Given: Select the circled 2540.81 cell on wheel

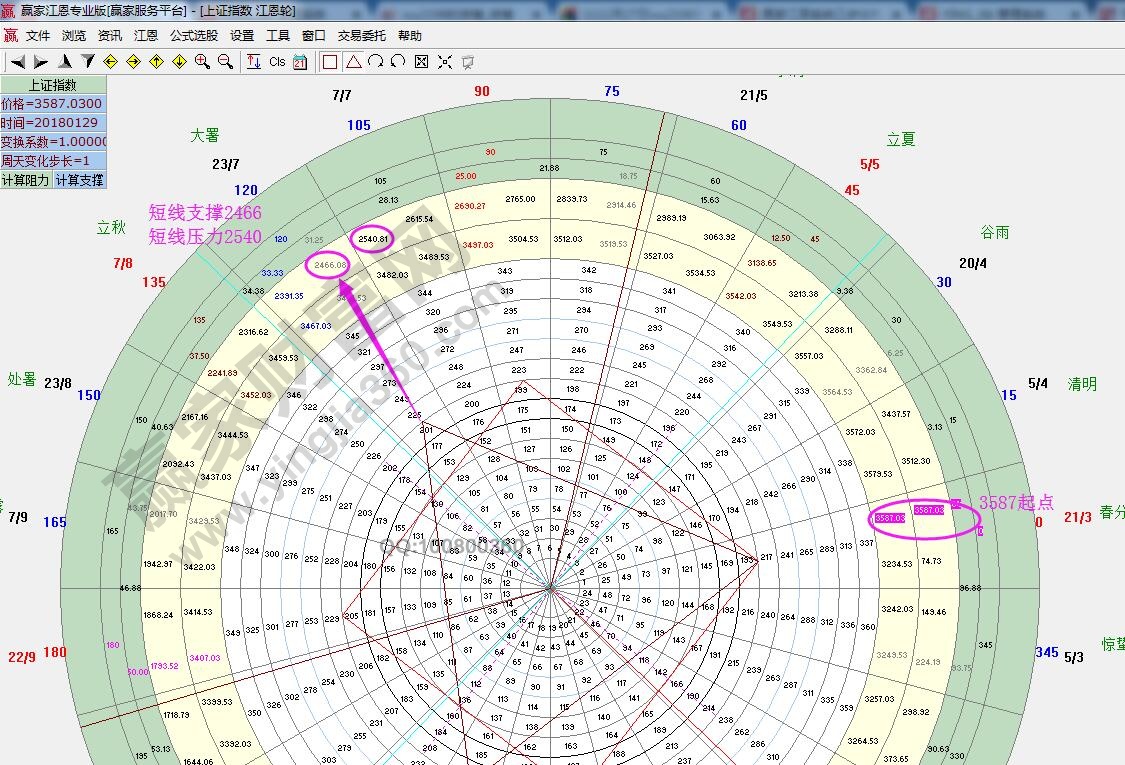Looking at the screenshot, I should pos(372,239).
